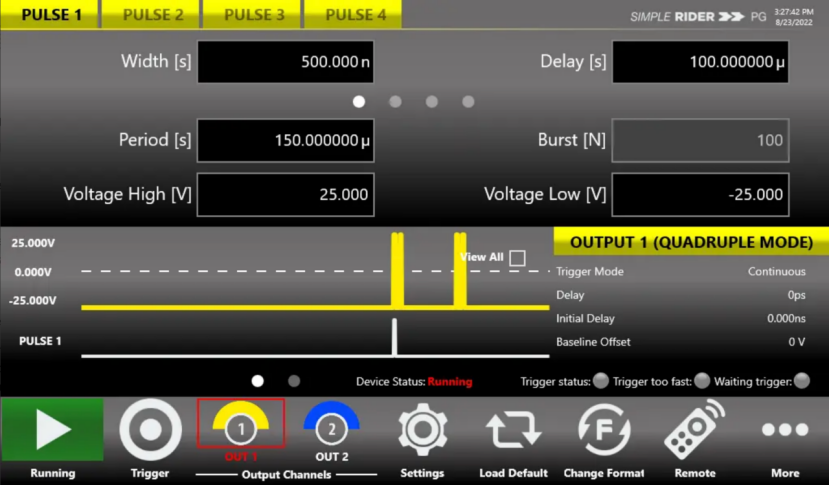Enable the View All checkbox
This screenshot has height=486, width=829.
click(517, 258)
